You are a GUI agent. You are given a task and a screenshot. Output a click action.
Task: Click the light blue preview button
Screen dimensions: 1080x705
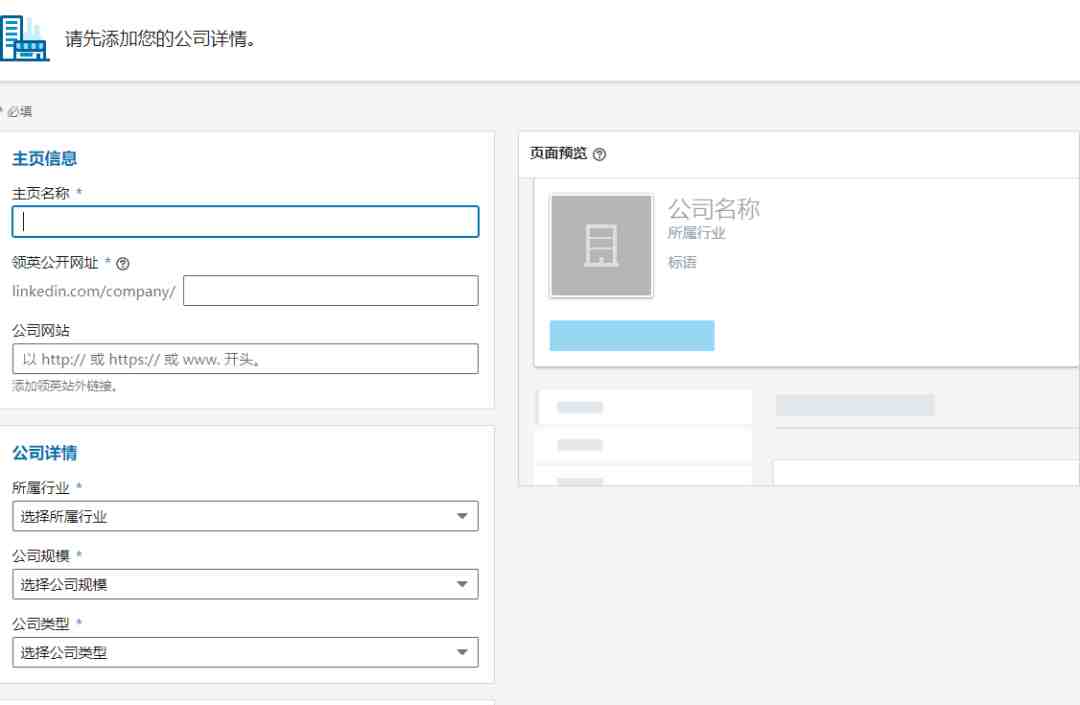coord(632,335)
